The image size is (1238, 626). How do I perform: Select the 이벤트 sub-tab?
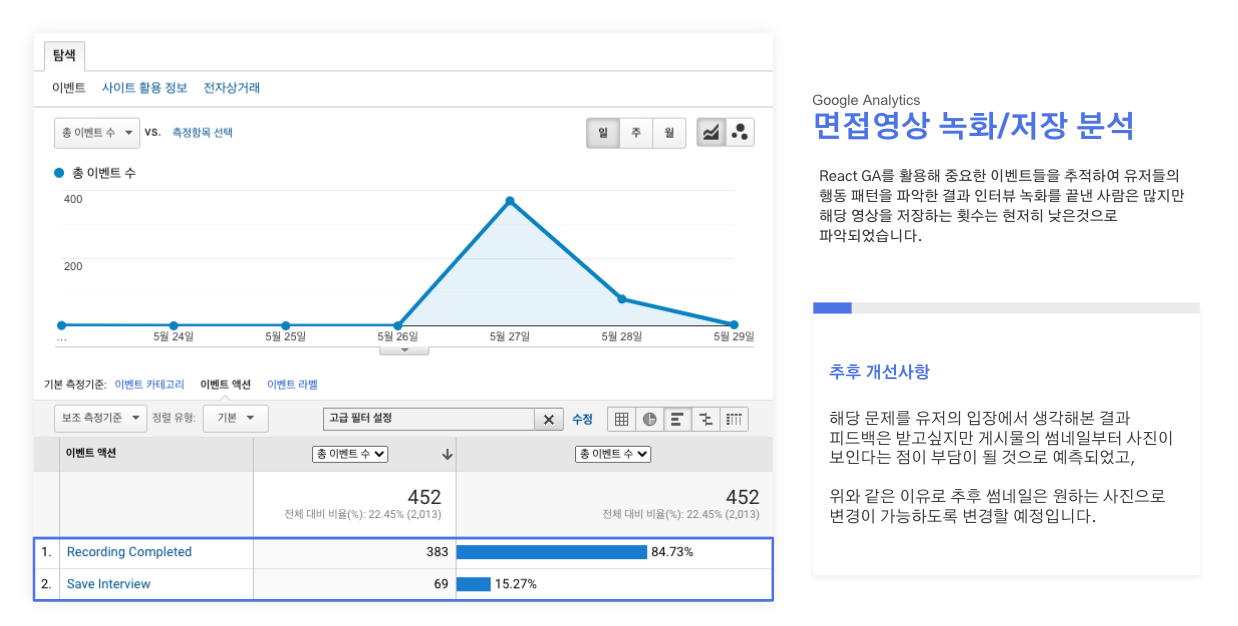[69, 88]
